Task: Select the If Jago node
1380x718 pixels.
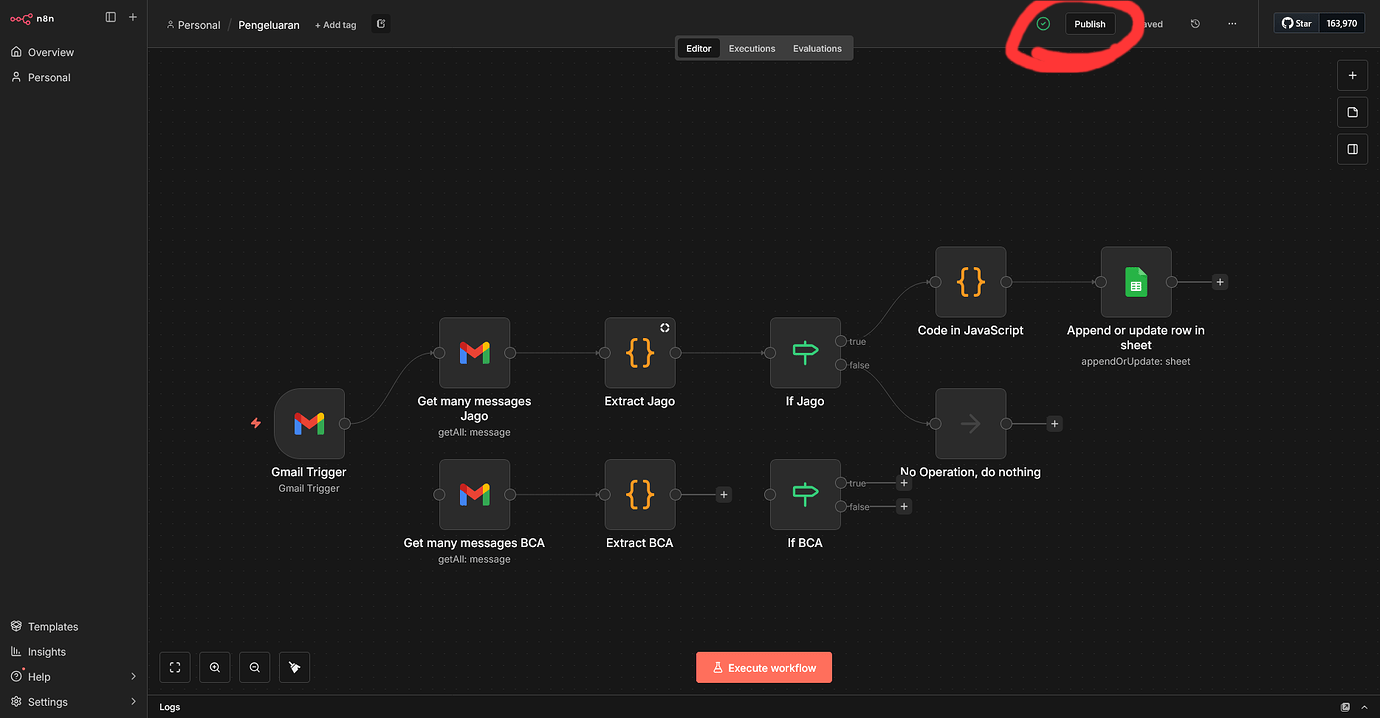Action: (x=805, y=353)
